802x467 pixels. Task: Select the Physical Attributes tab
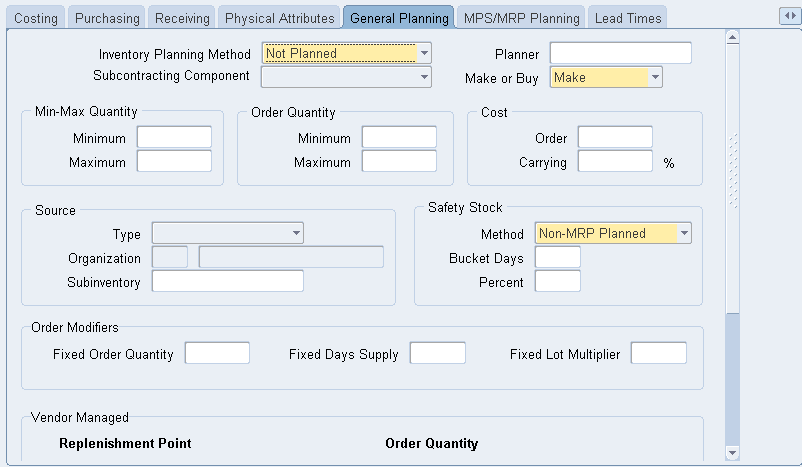pos(279,18)
